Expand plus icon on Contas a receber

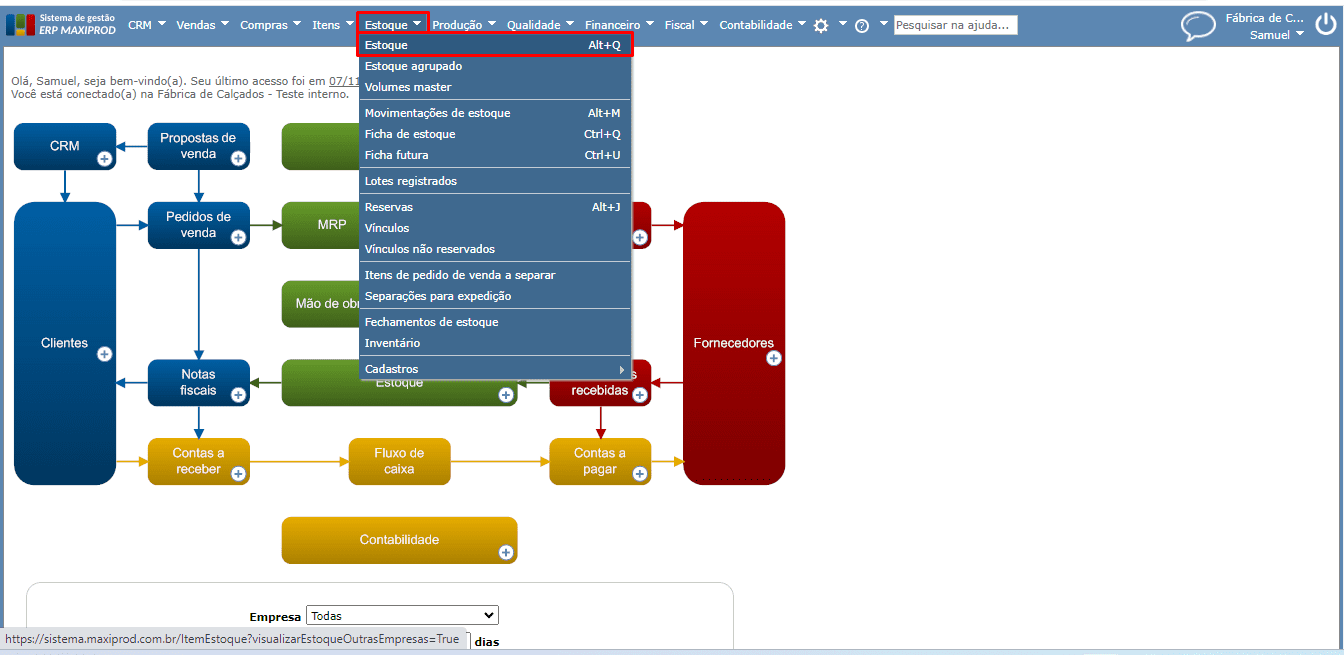click(x=238, y=474)
